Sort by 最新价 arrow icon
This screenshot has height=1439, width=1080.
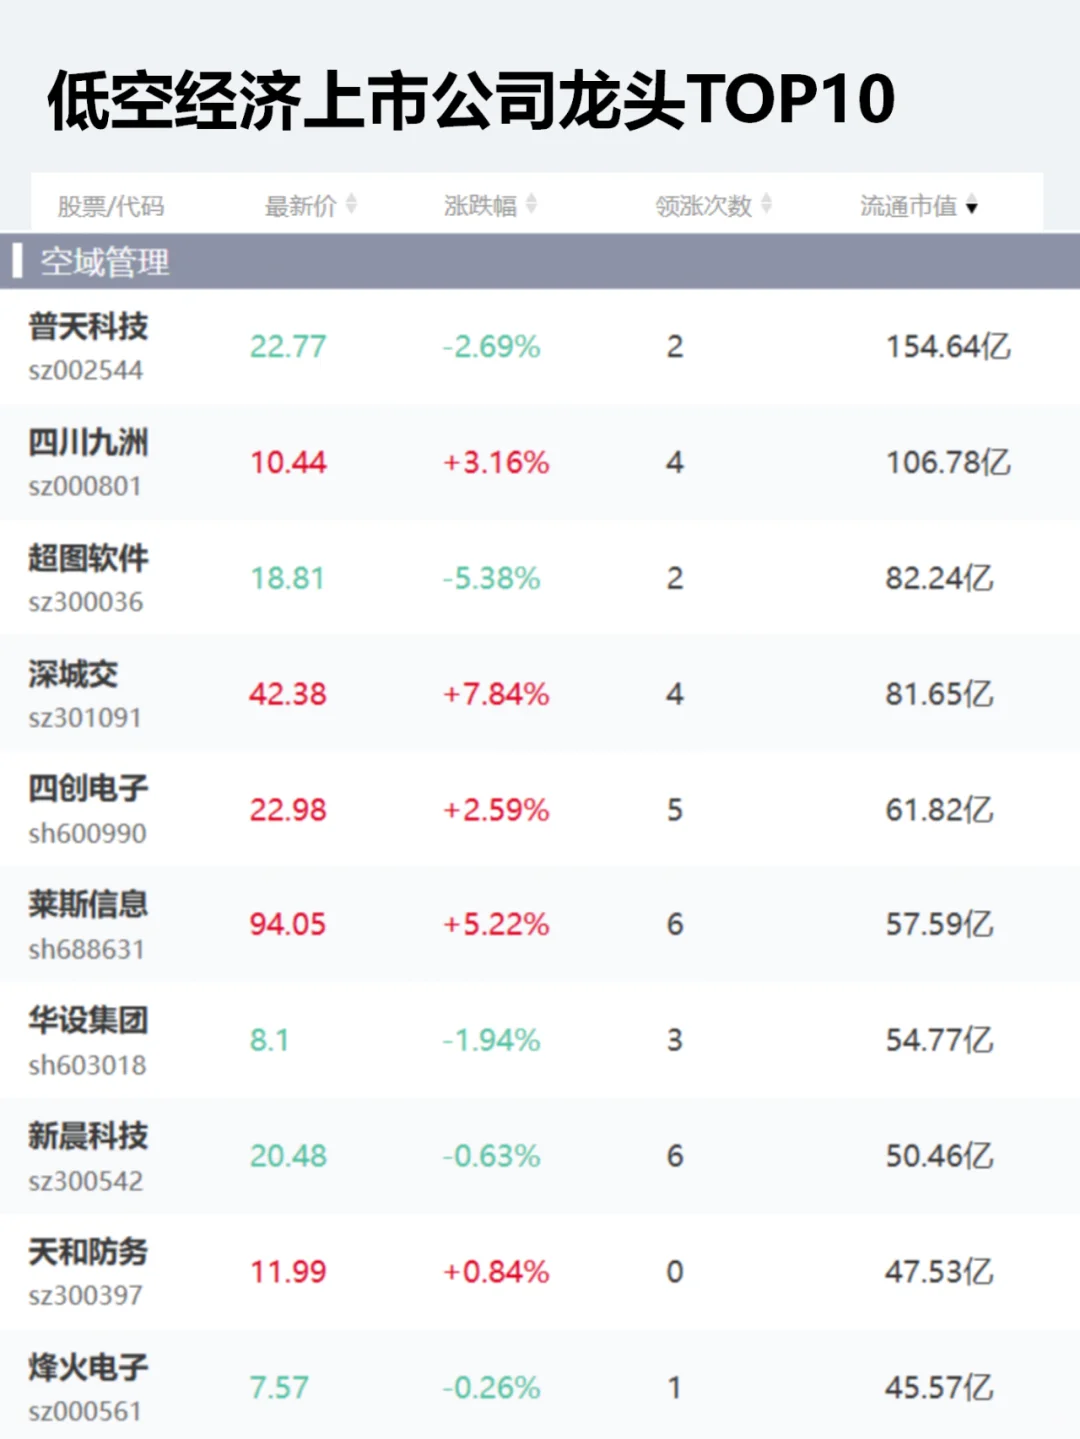[351, 205]
